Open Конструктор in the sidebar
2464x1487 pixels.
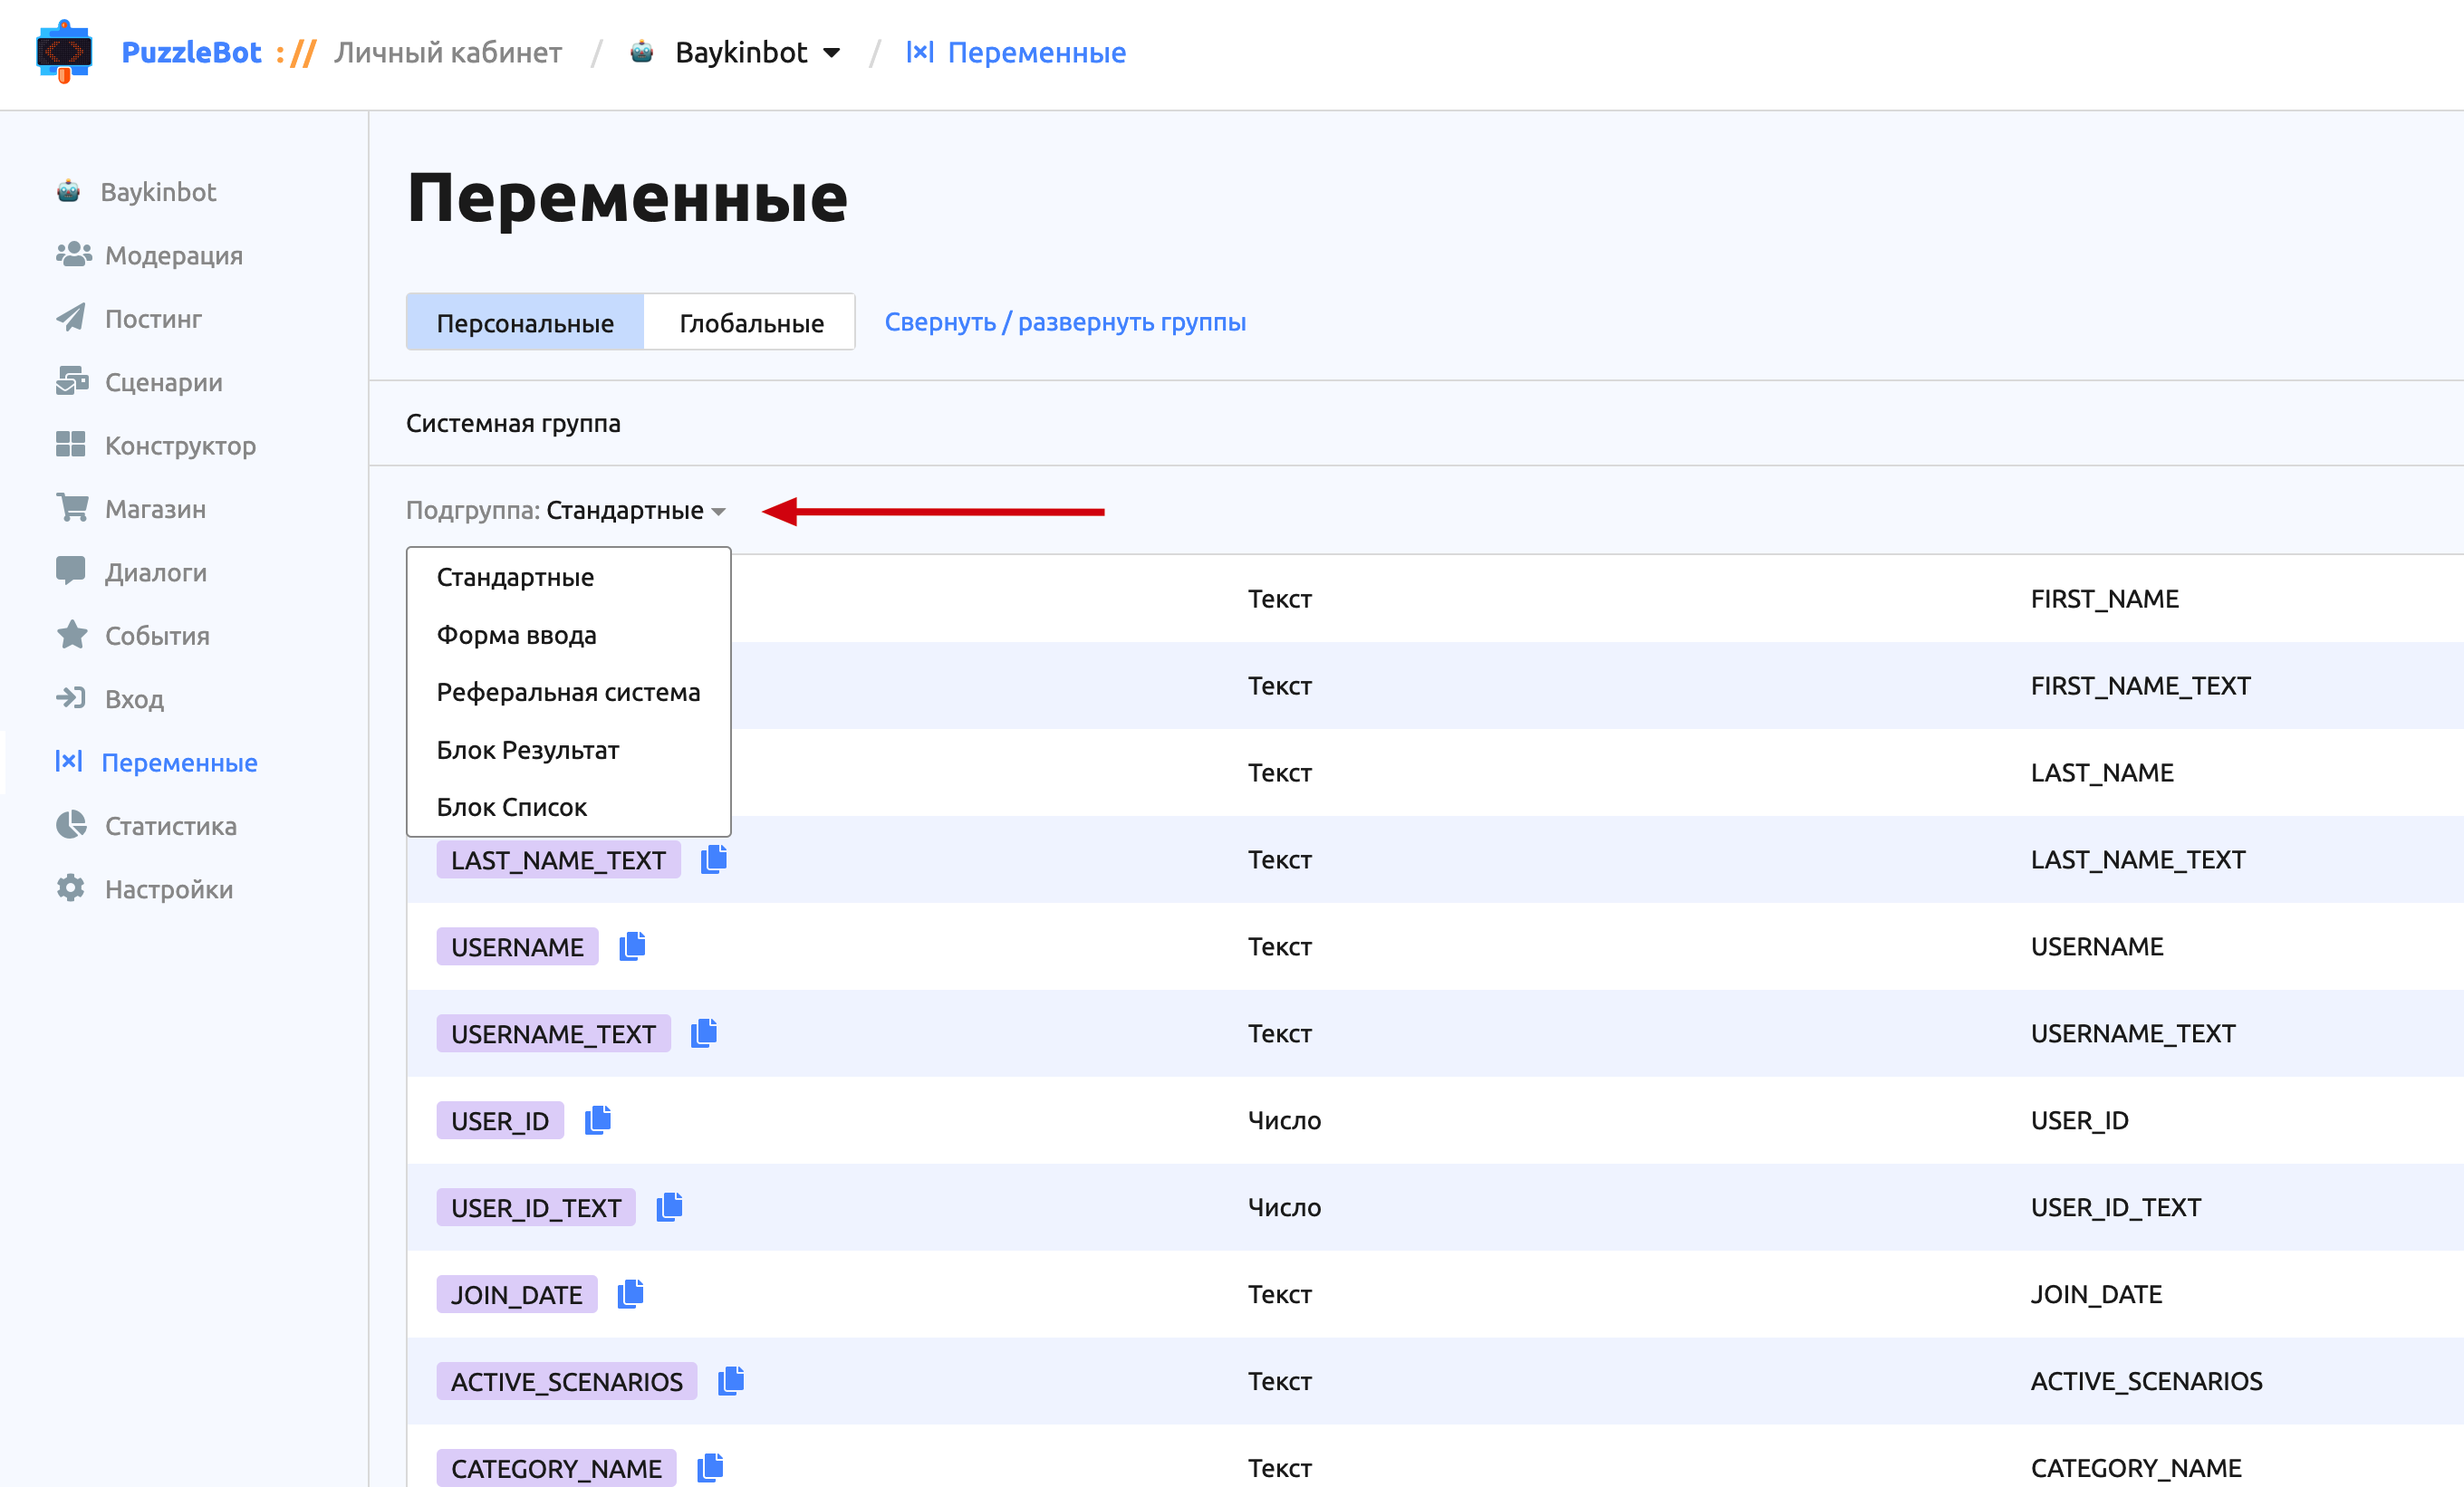[x=156, y=445]
